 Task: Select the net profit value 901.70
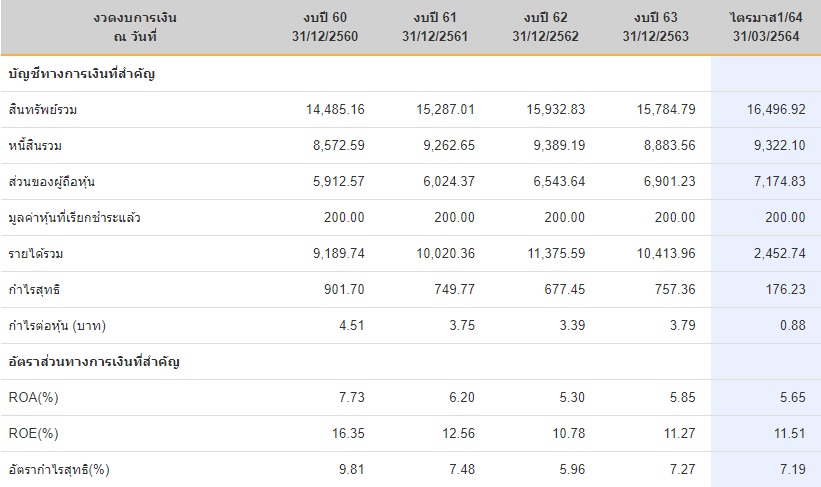tap(340, 290)
